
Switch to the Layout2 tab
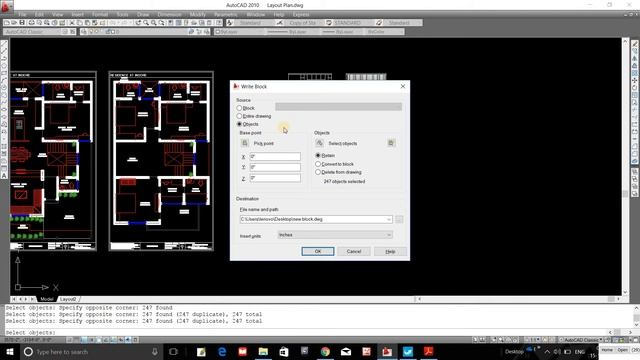tap(68, 299)
